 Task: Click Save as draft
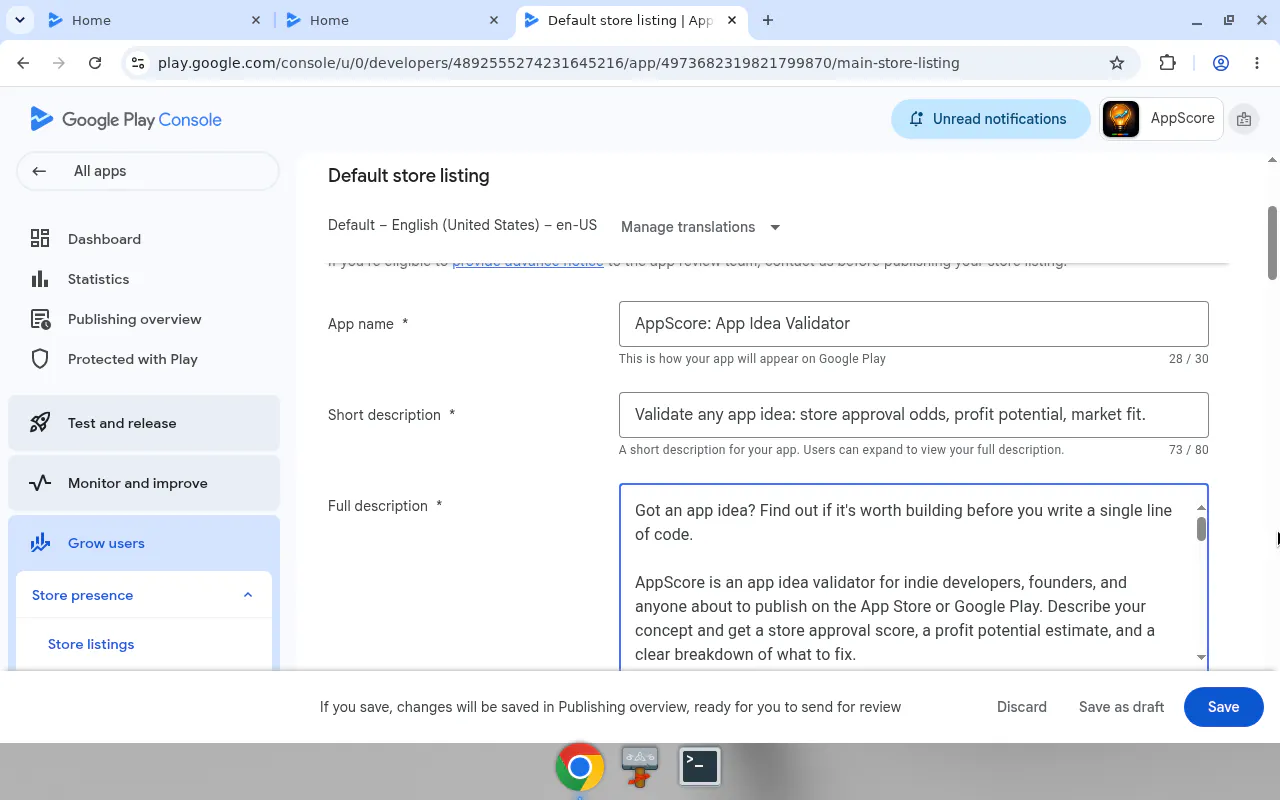[x=1121, y=707]
